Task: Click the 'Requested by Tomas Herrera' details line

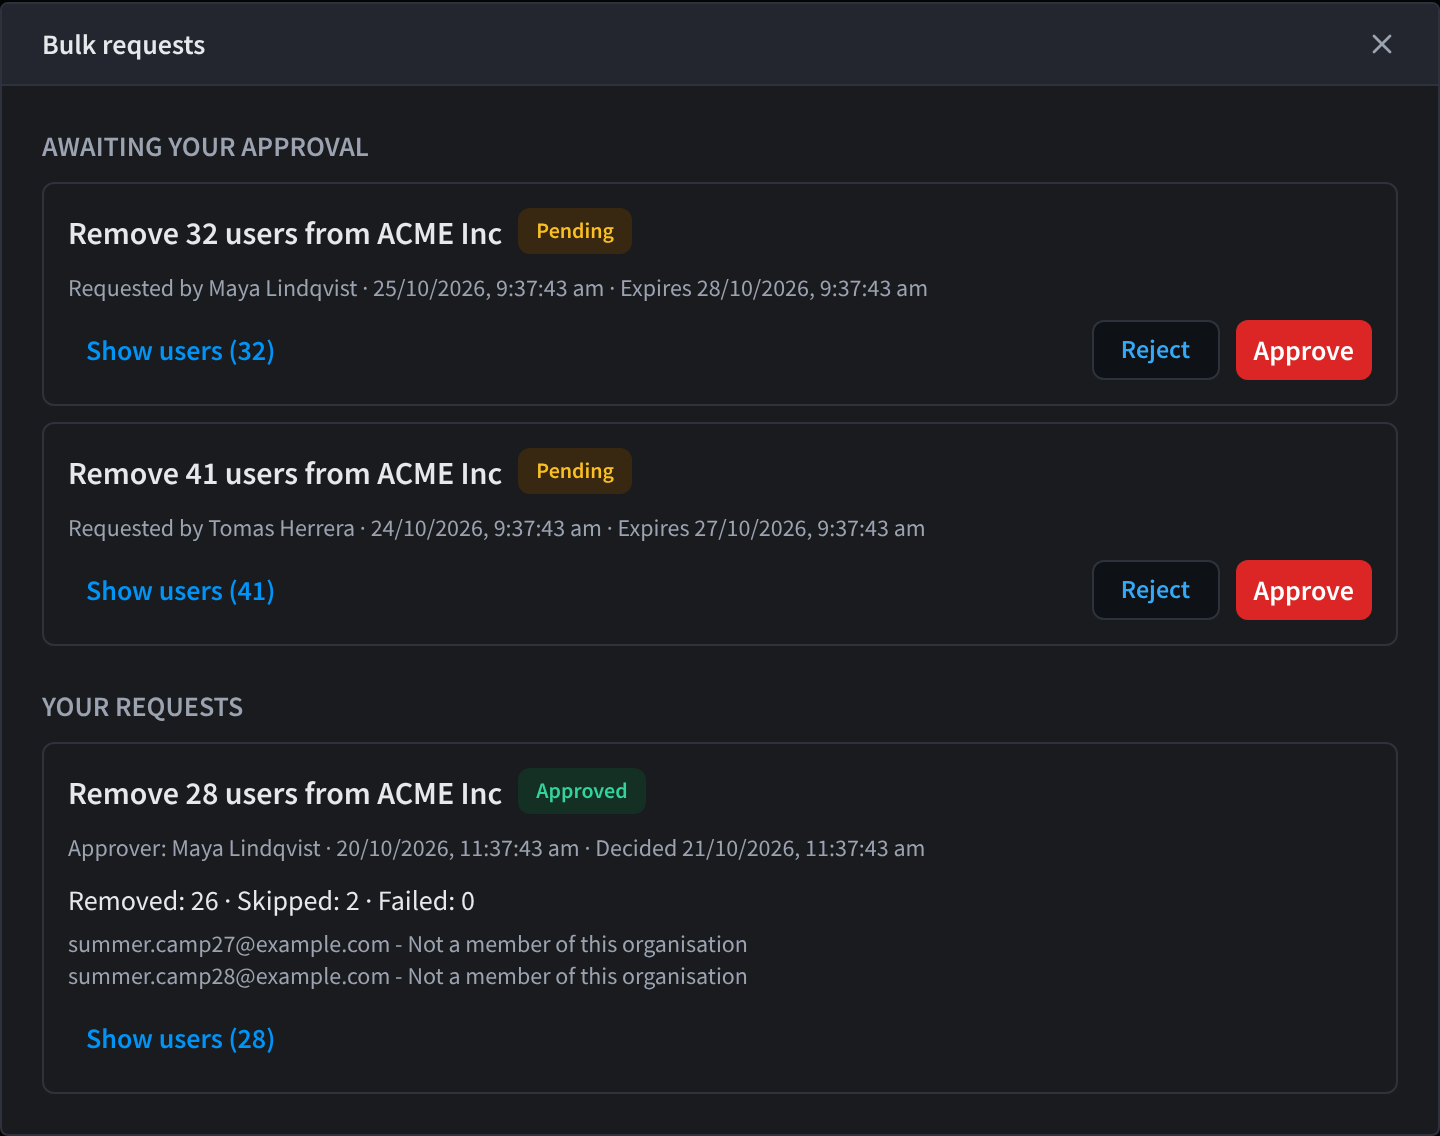Action: pyautogui.click(x=496, y=529)
